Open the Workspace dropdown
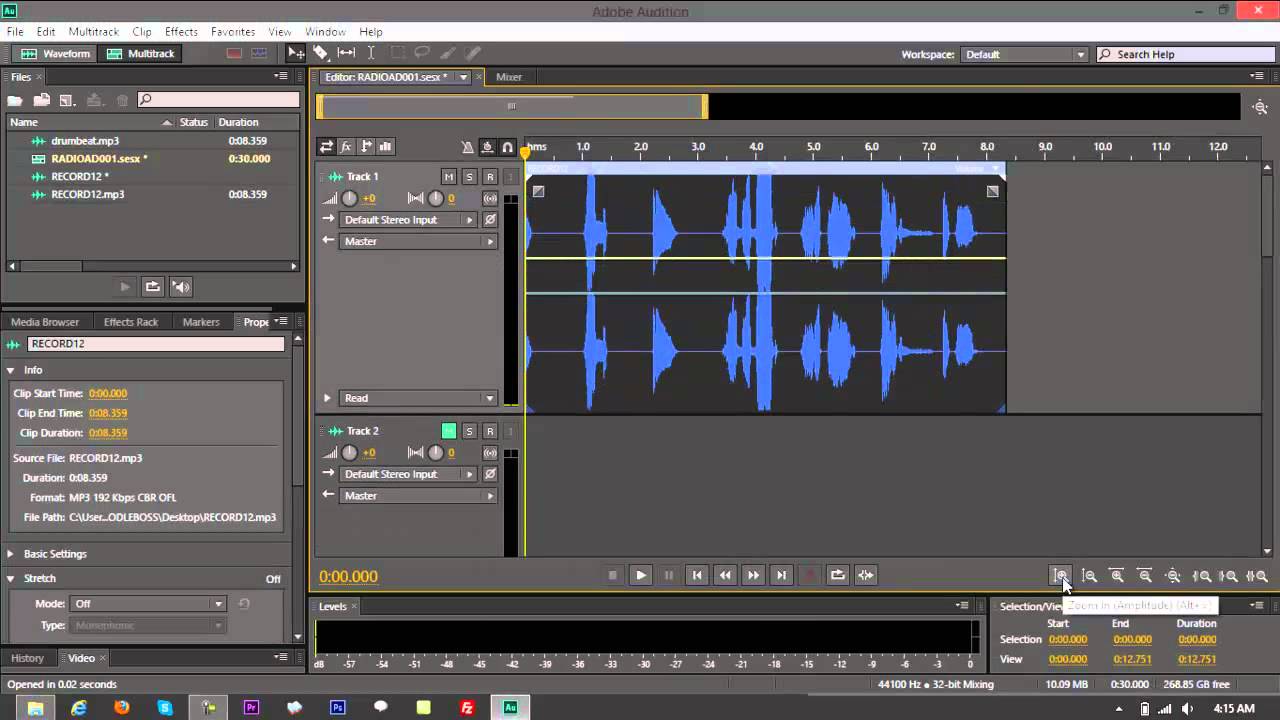Image resolution: width=1280 pixels, height=720 pixels. click(x=1024, y=54)
